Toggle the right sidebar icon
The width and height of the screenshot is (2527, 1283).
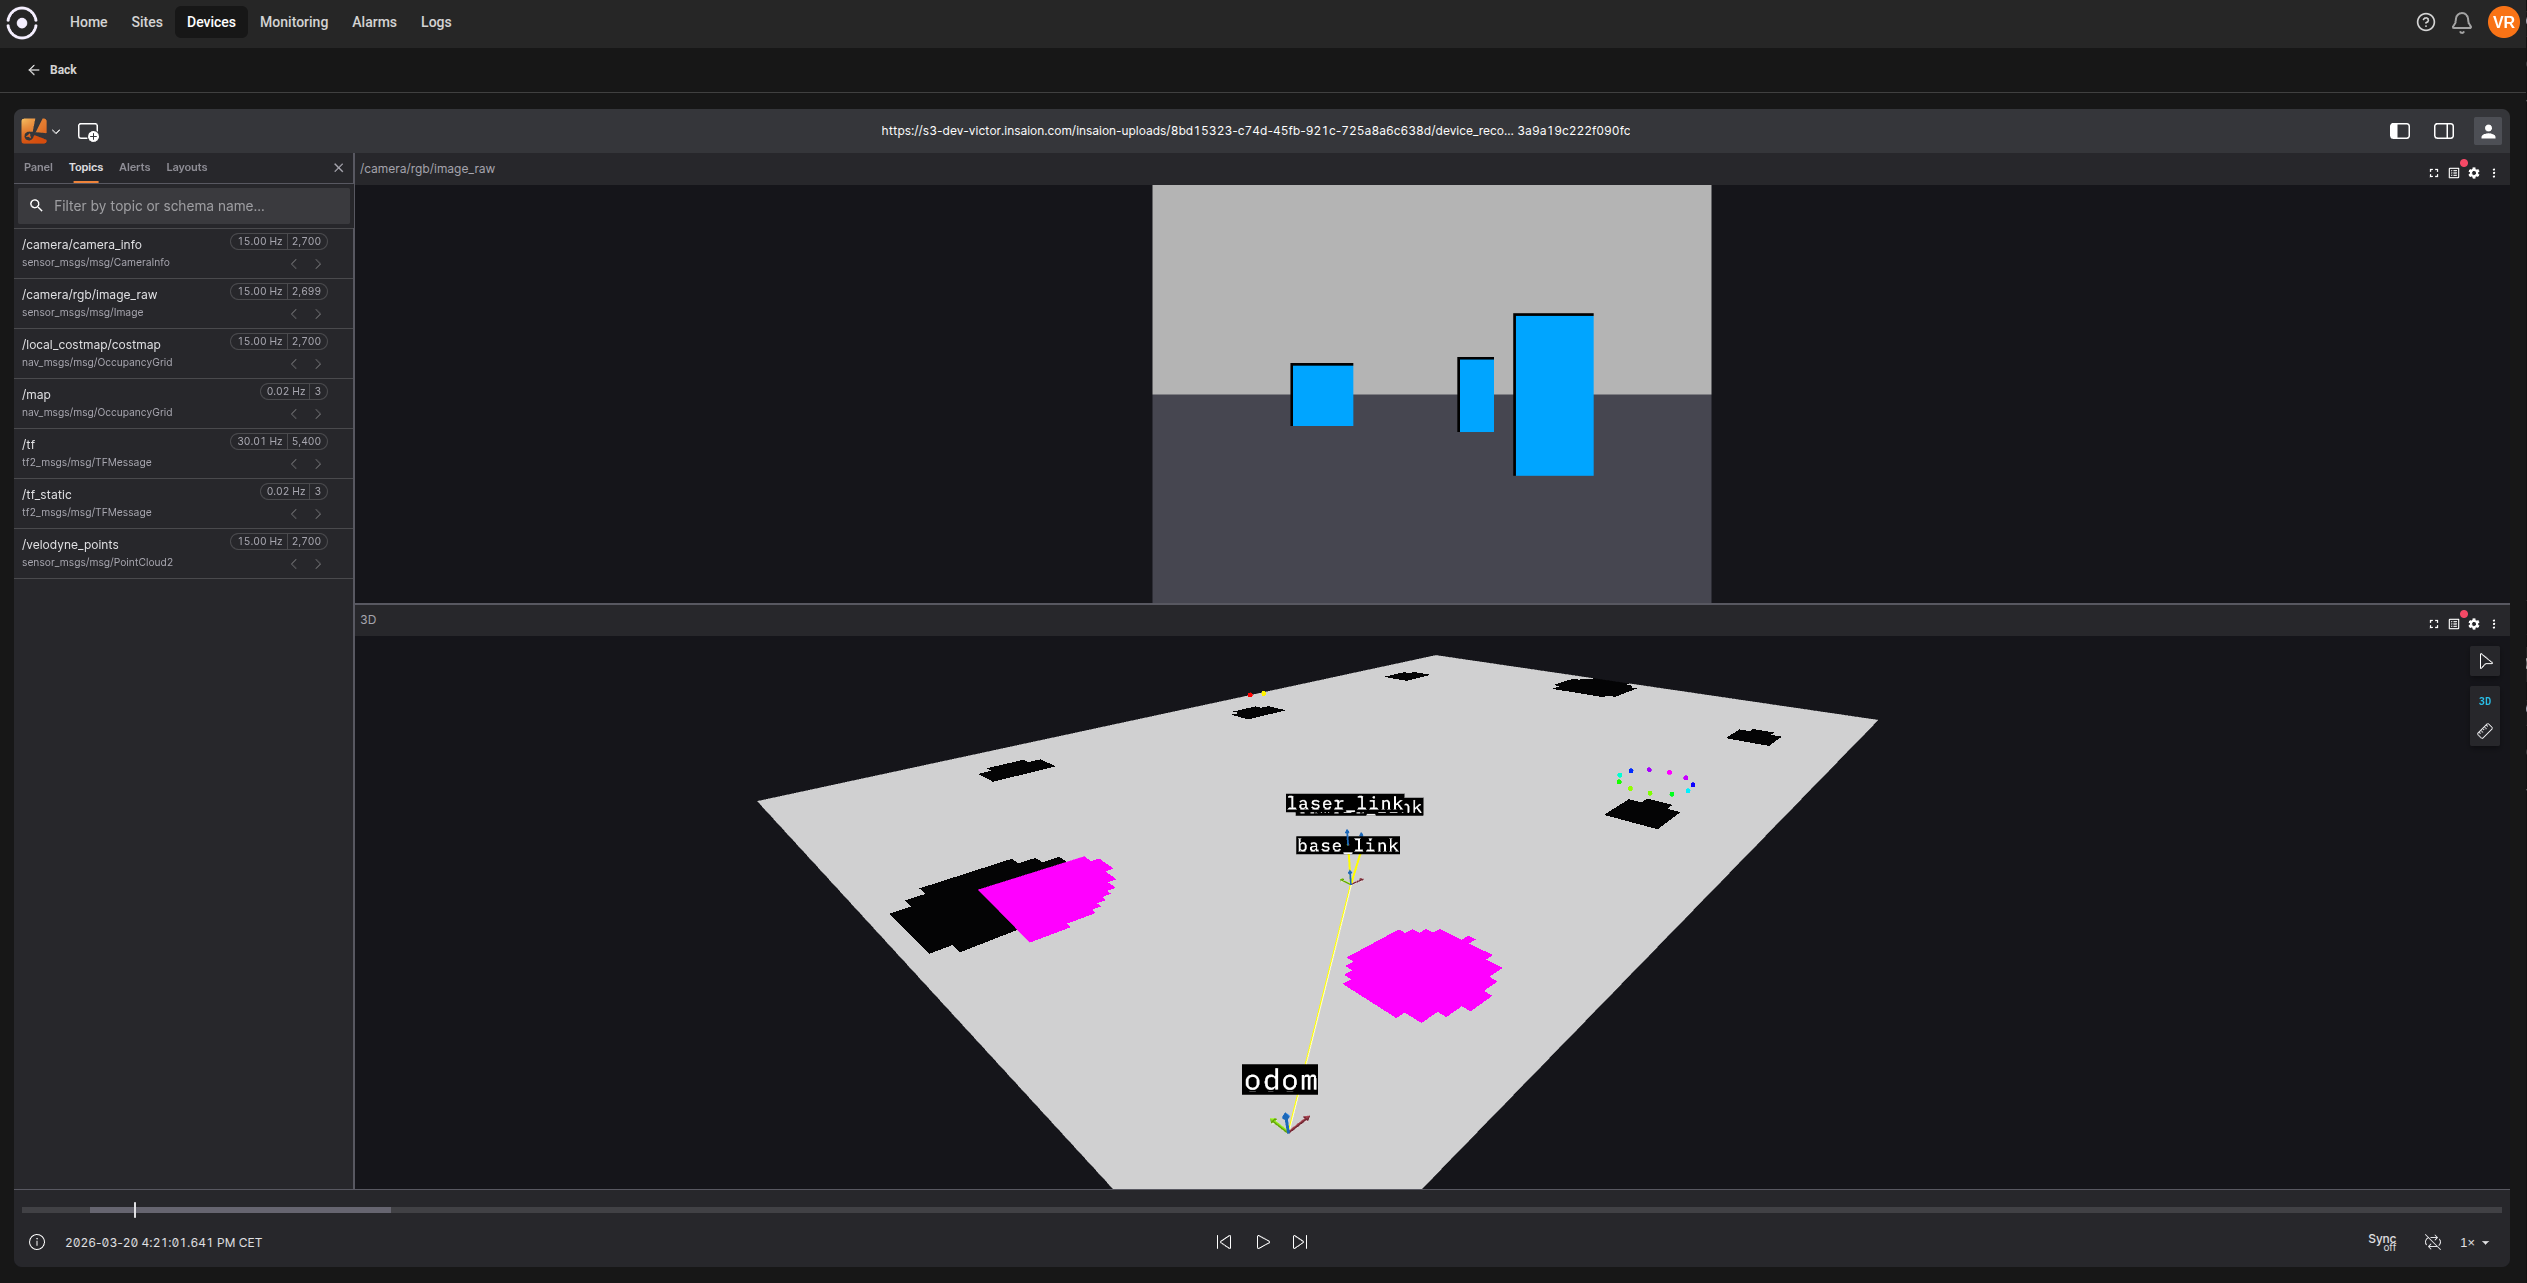coord(2444,131)
